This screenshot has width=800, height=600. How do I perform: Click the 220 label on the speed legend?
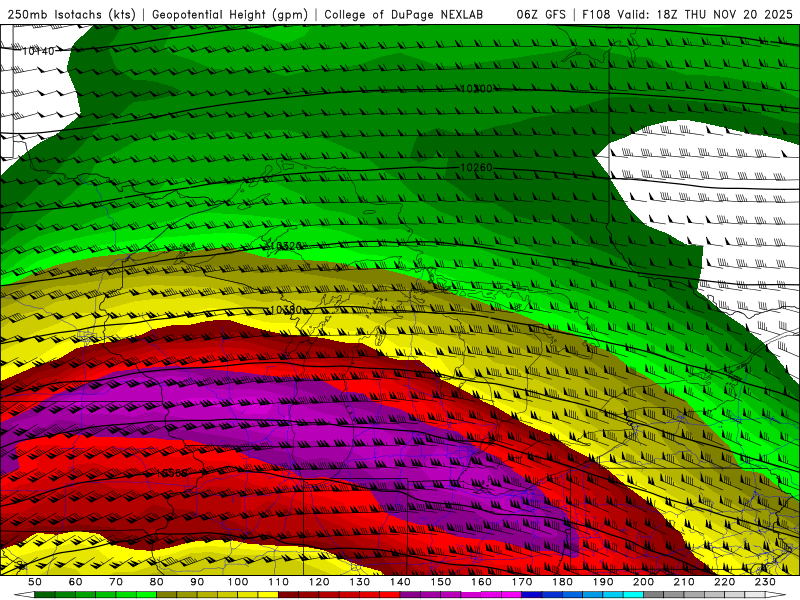(x=724, y=582)
